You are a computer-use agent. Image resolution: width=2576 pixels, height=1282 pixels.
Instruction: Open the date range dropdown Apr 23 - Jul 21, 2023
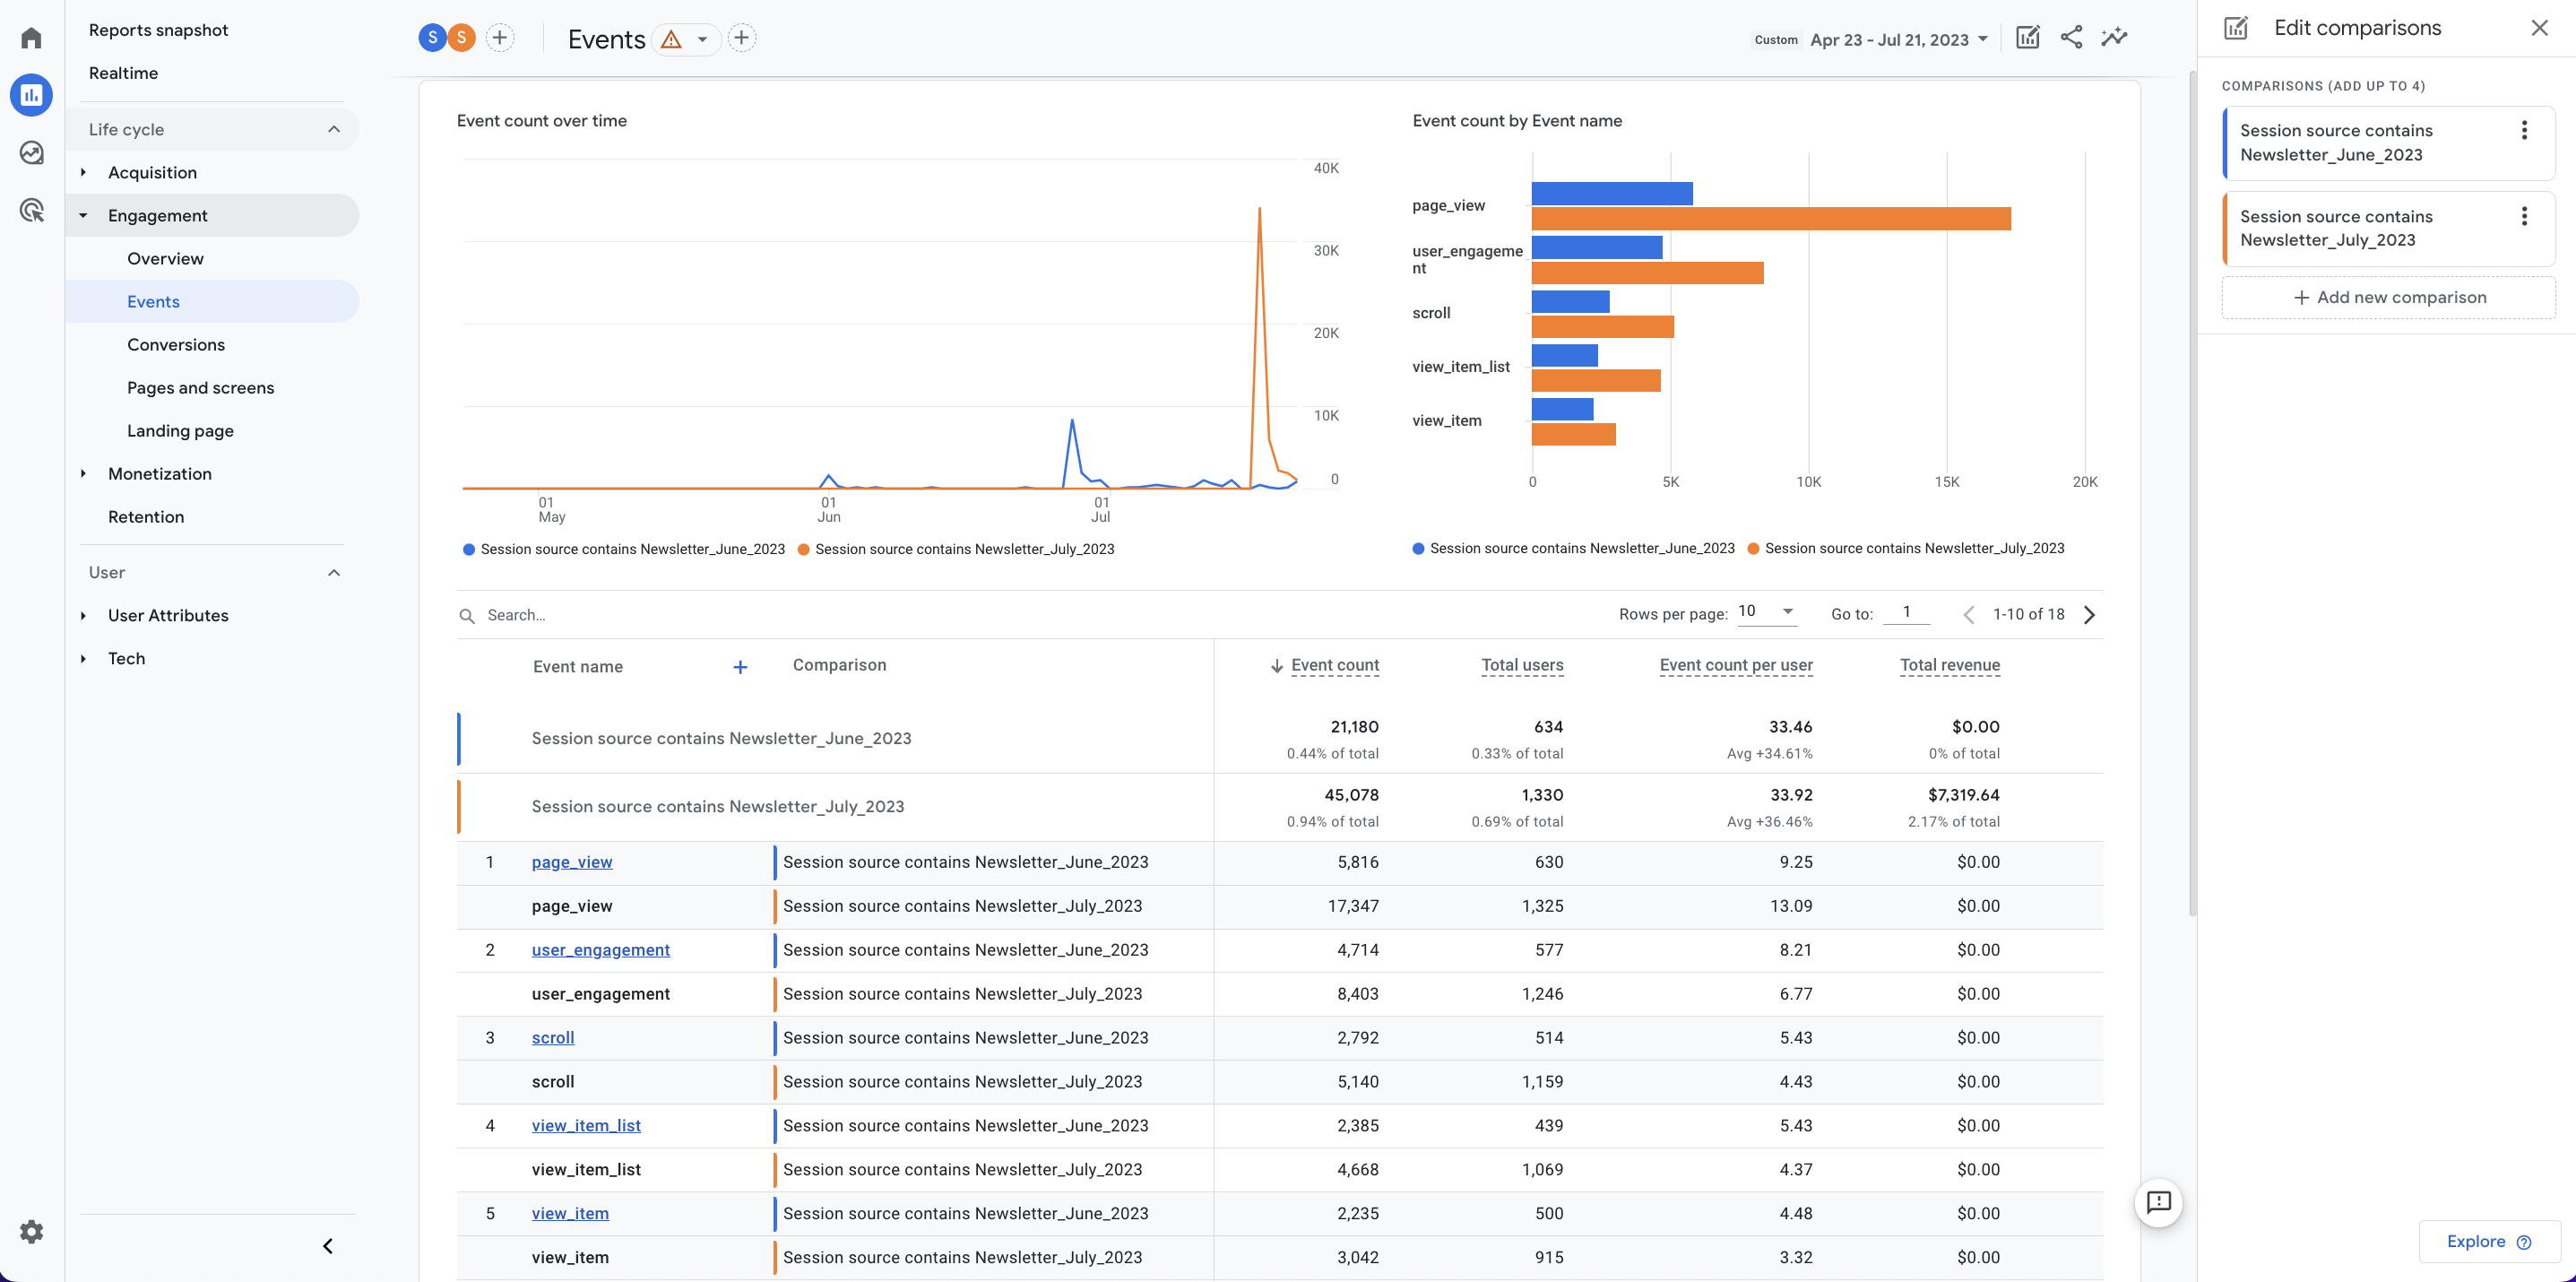click(x=1898, y=40)
